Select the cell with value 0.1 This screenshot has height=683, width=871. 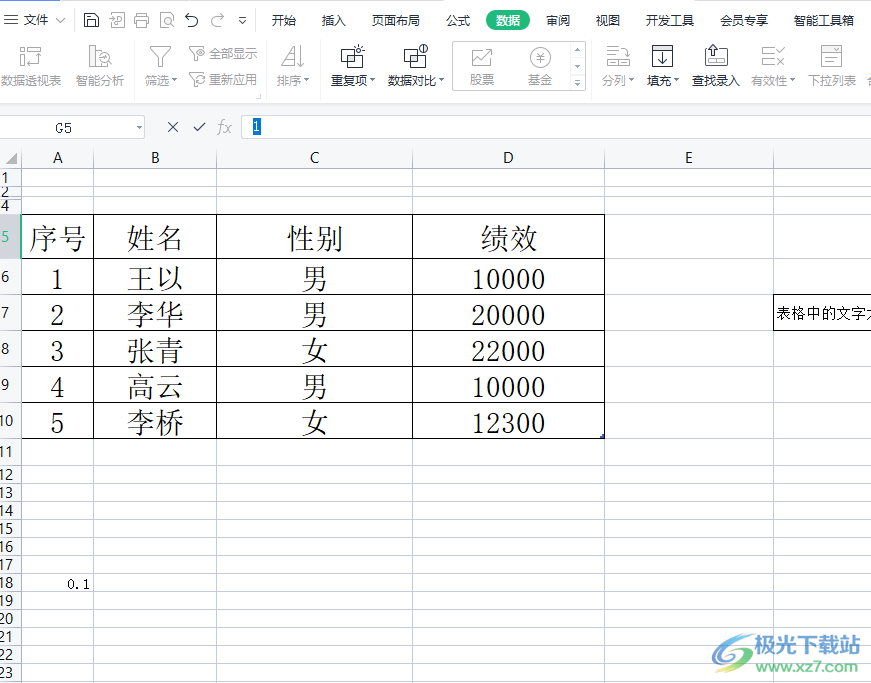coord(58,583)
